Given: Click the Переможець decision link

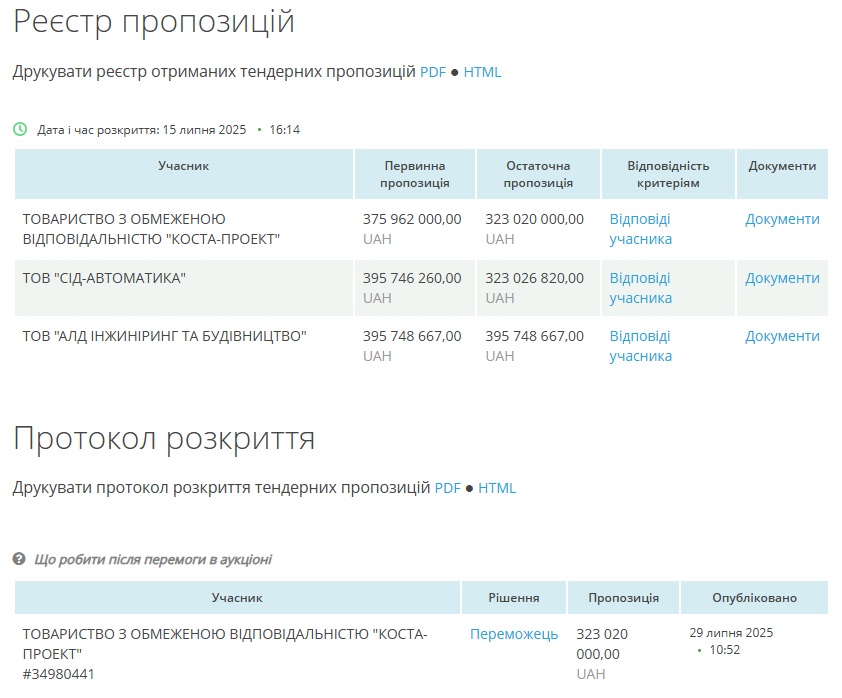Looking at the screenshot, I should point(514,634).
